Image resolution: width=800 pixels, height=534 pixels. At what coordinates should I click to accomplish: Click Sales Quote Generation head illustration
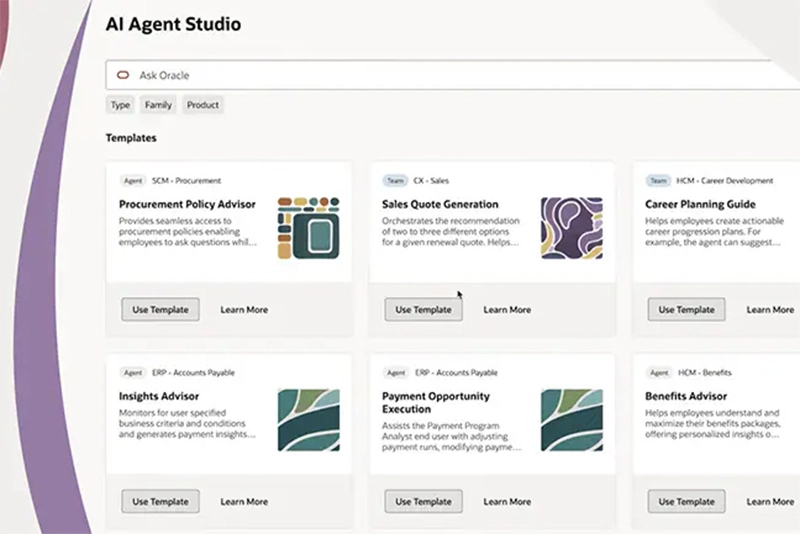pos(572,228)
